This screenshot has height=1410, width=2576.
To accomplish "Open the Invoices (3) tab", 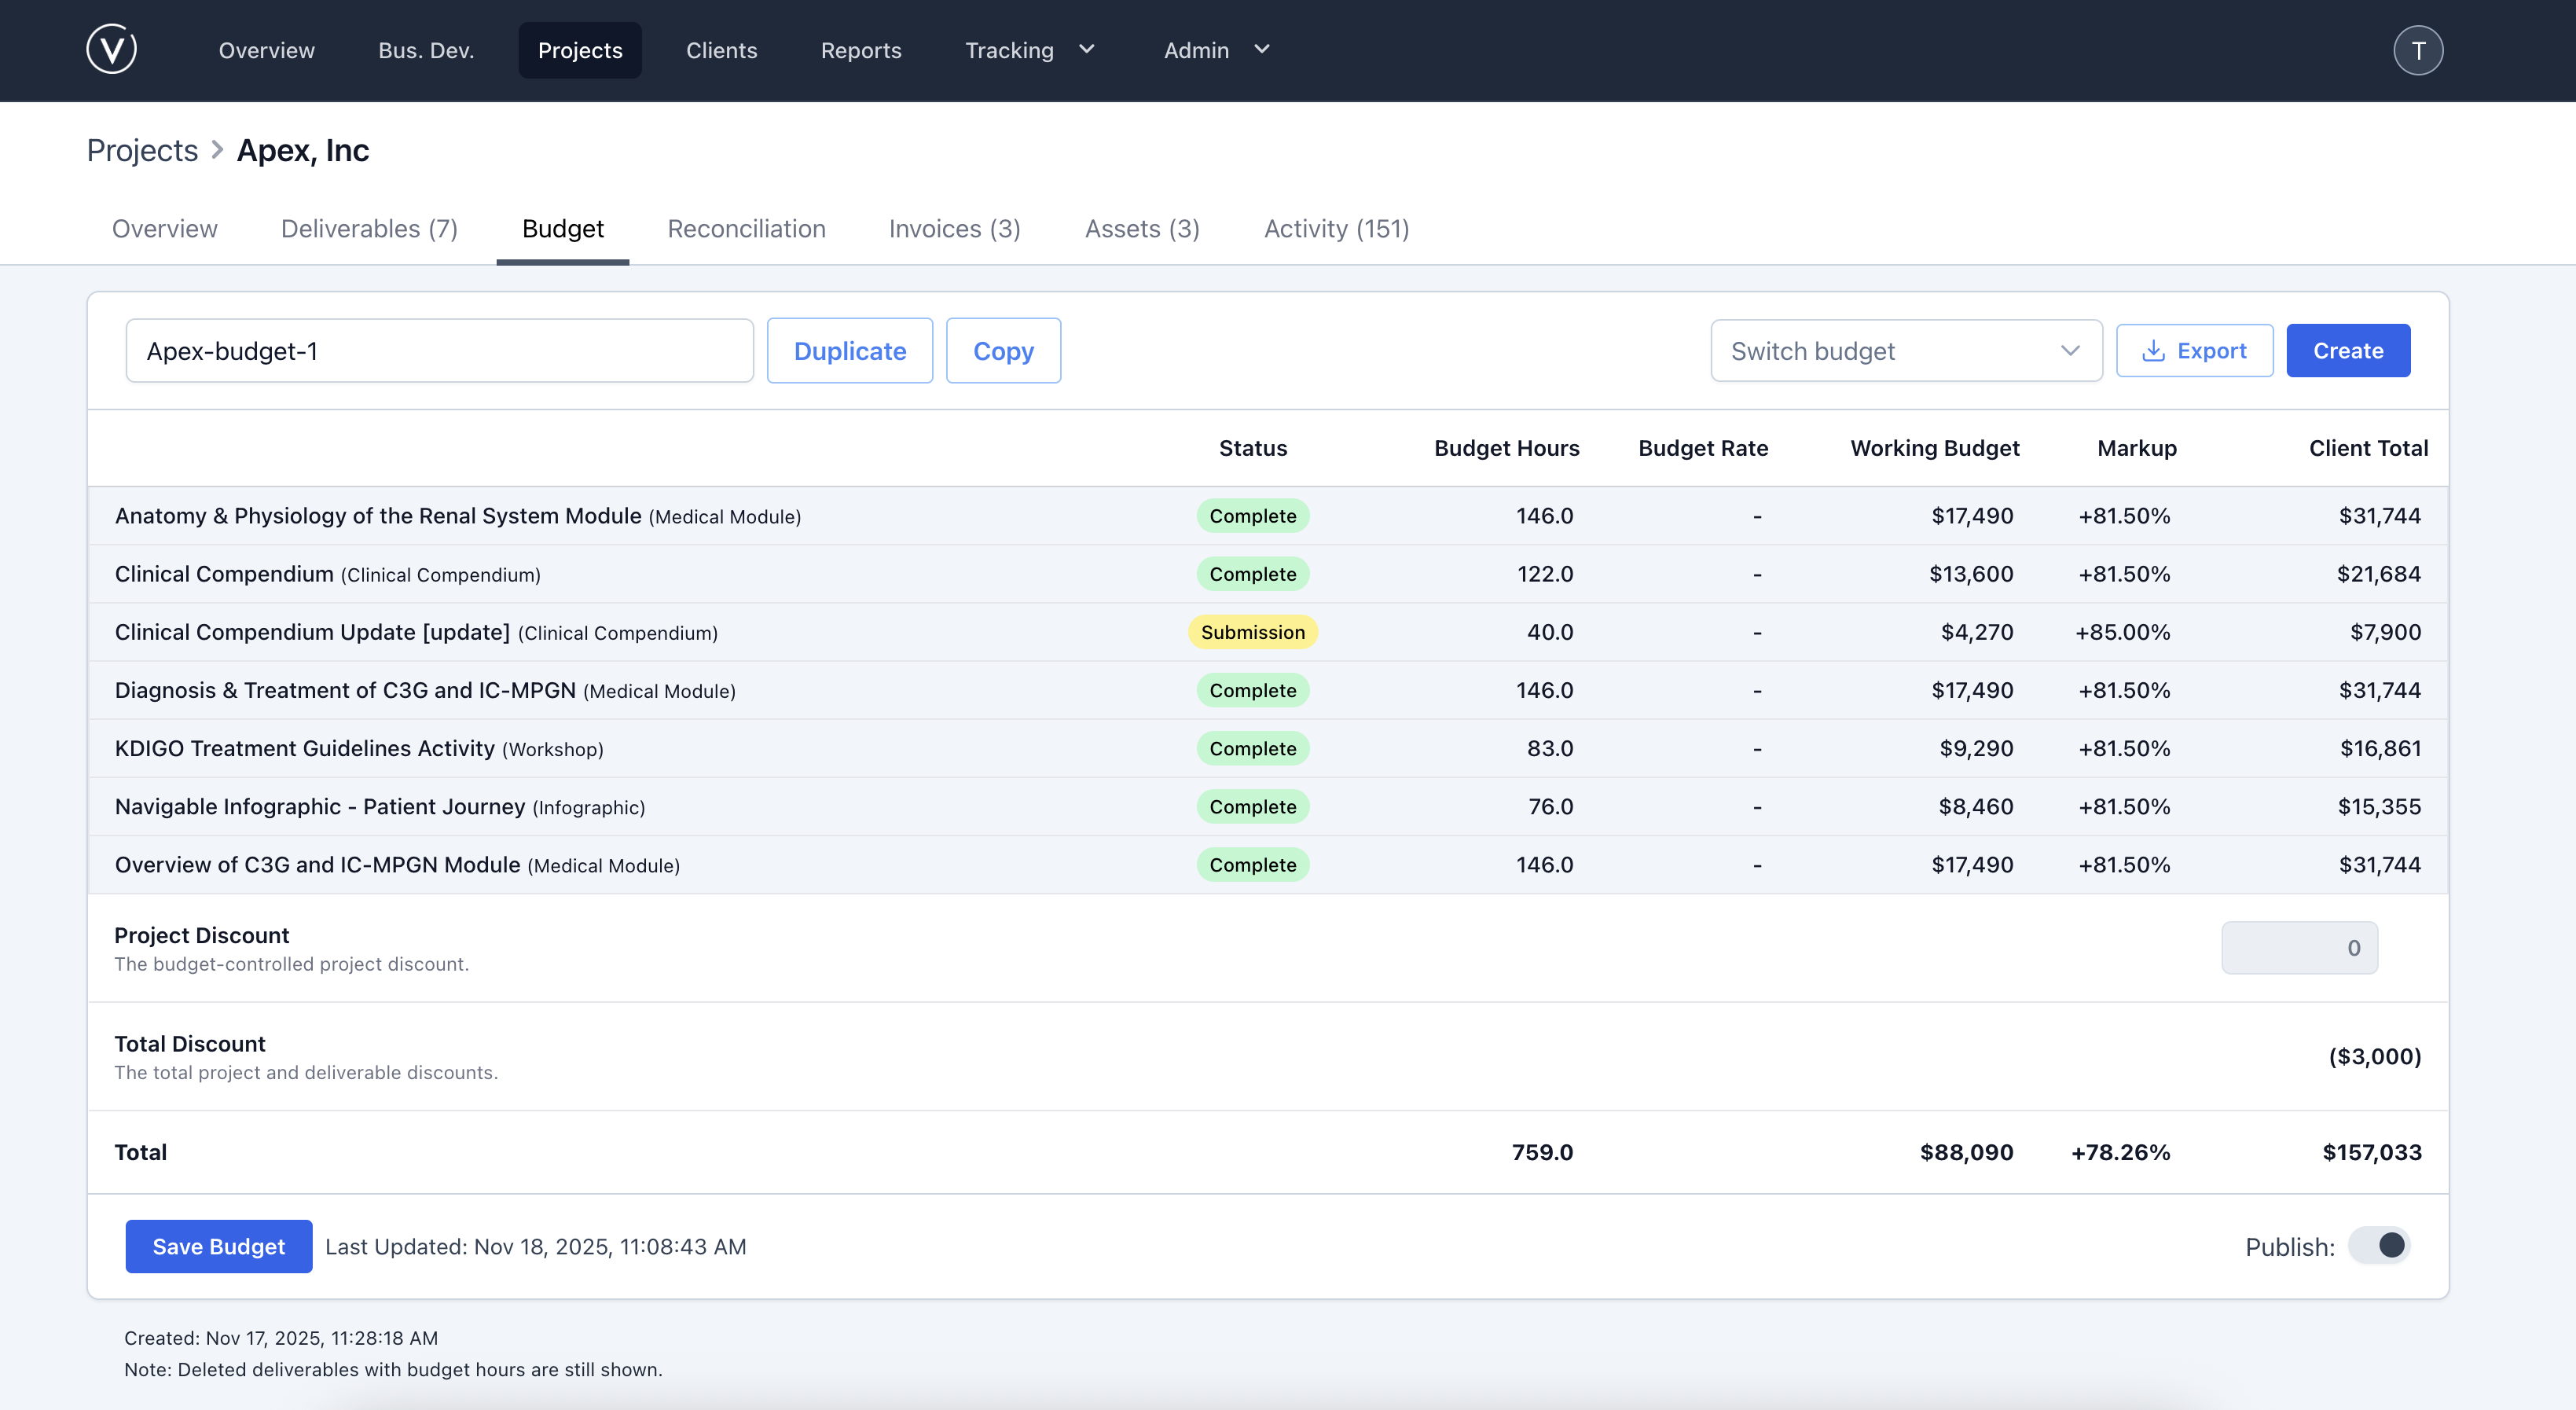I will (x=953, y=228).
